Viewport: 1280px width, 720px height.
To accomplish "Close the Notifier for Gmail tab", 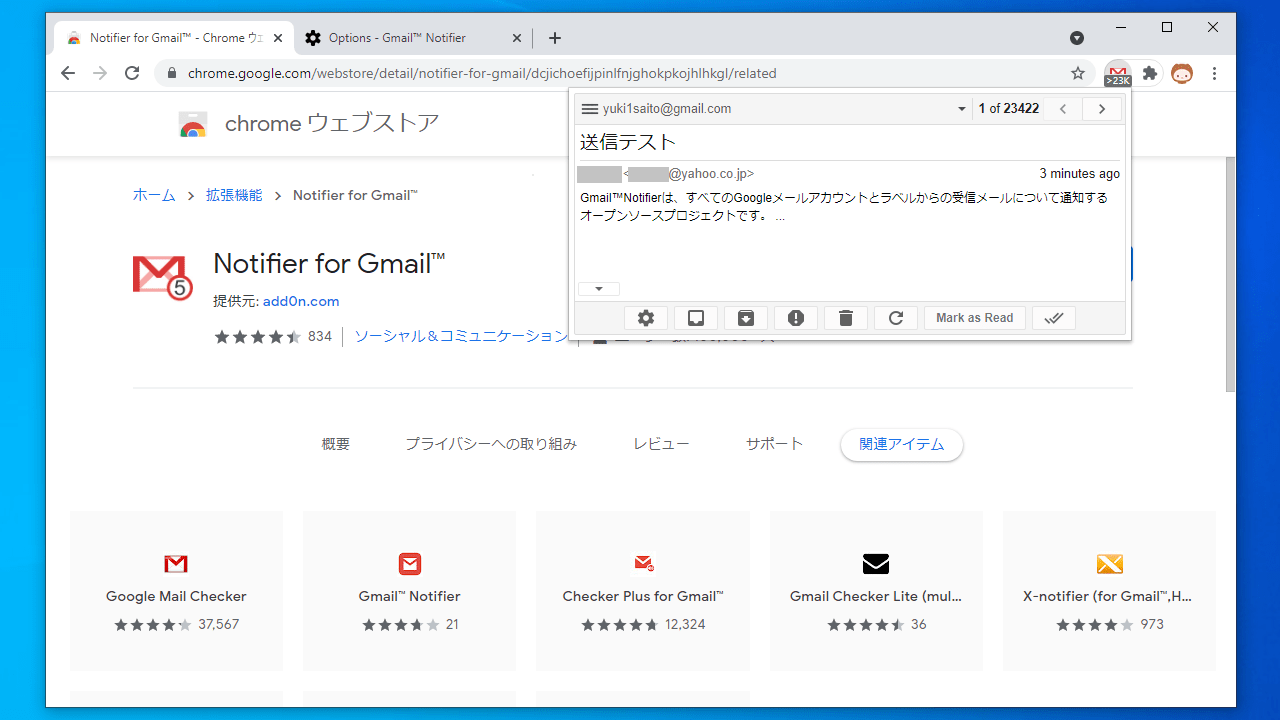I will 278,38.
